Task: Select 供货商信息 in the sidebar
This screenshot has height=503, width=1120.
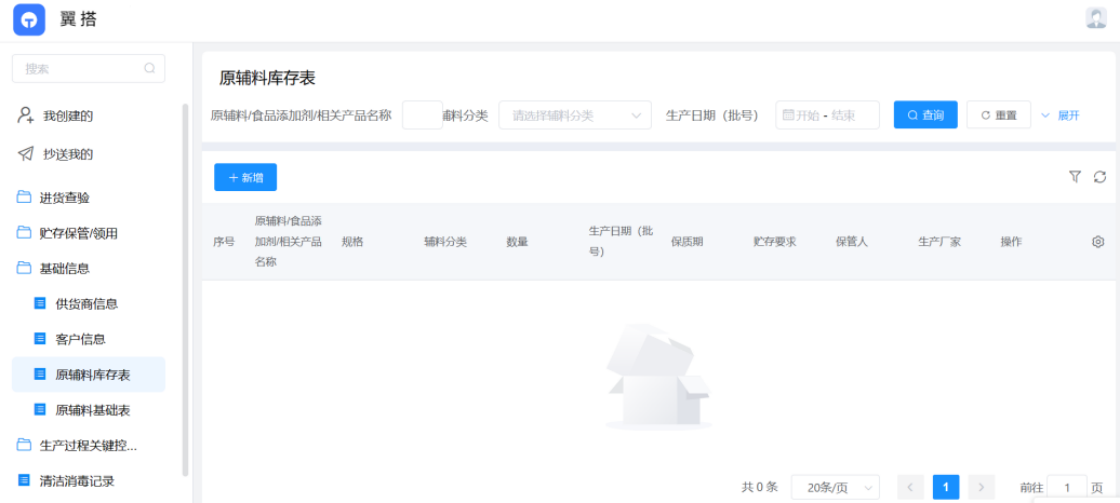Action: point(86,304)
